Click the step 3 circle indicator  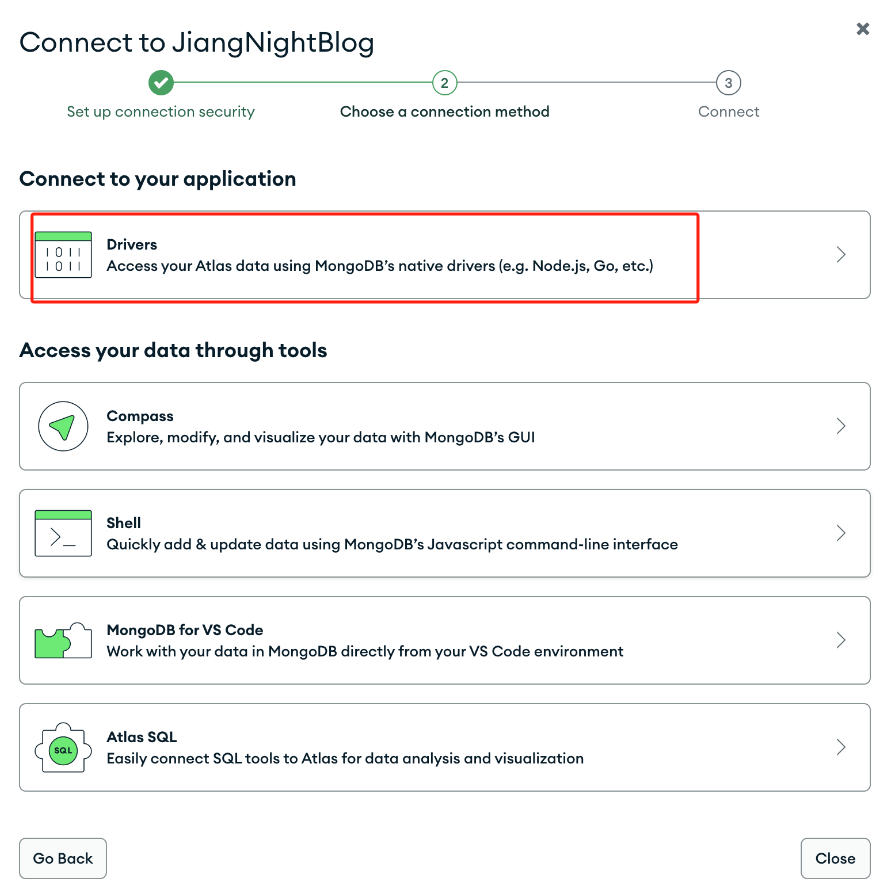[x=729, y=83]
